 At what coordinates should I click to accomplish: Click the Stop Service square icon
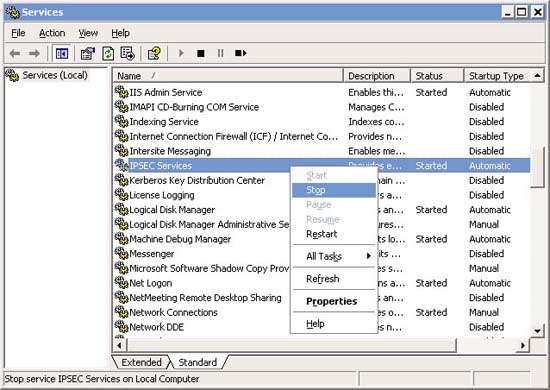click(201, 53)
